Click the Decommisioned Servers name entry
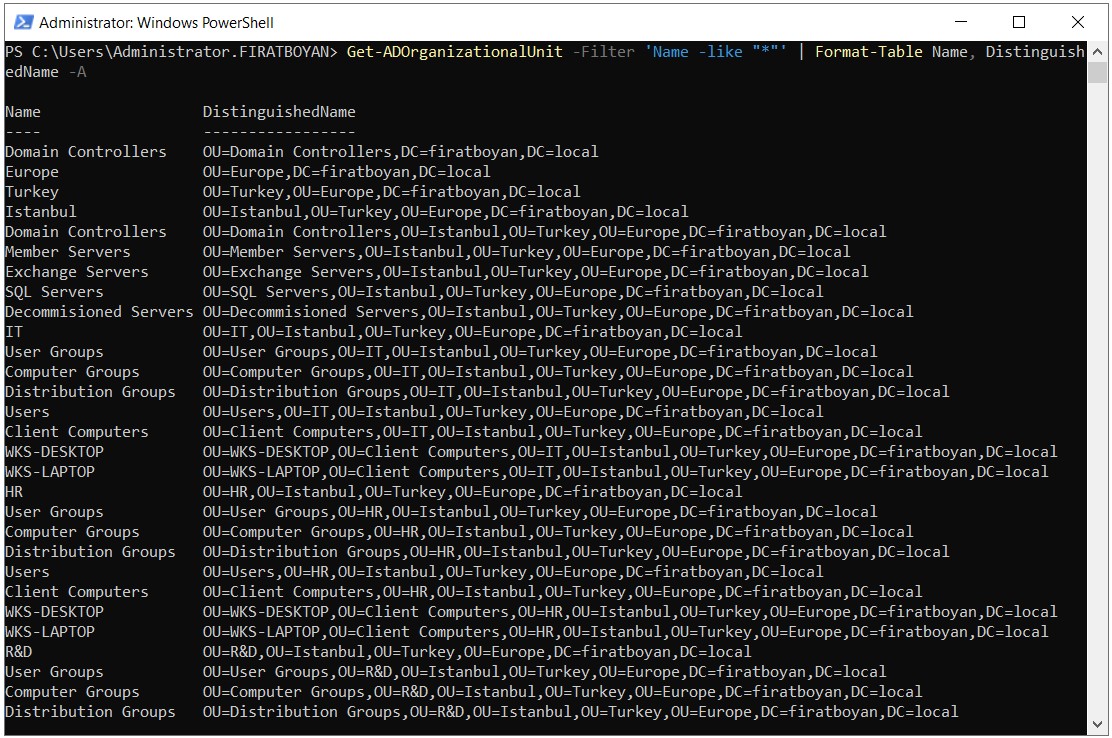This screenshot has height=738, width=1112. [x=99, y=312]
